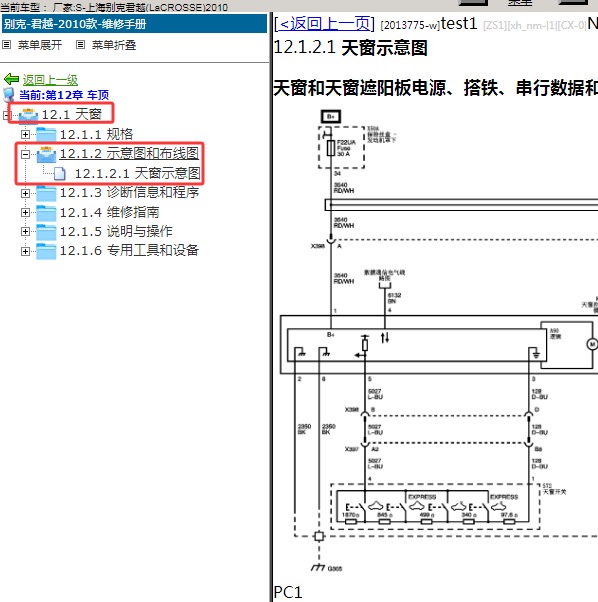Open the 12.1.5 说明与操作 tree item

pos(116,232)
